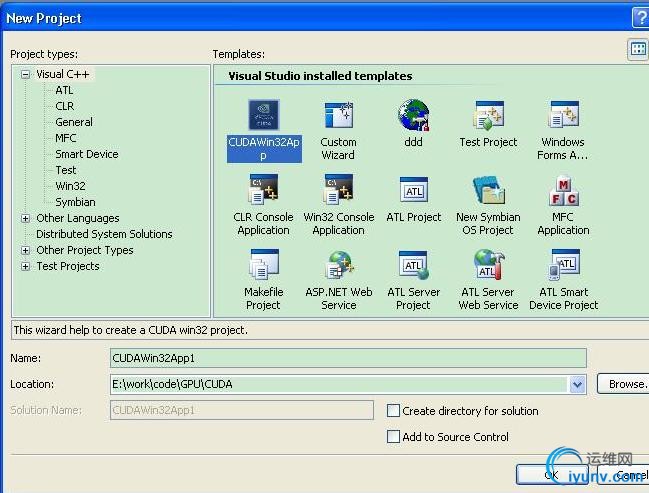The width and height of the screenshot is (649, 493).
Task: Select the Windows Forms Application template icon
Action: tap(563, 115)
